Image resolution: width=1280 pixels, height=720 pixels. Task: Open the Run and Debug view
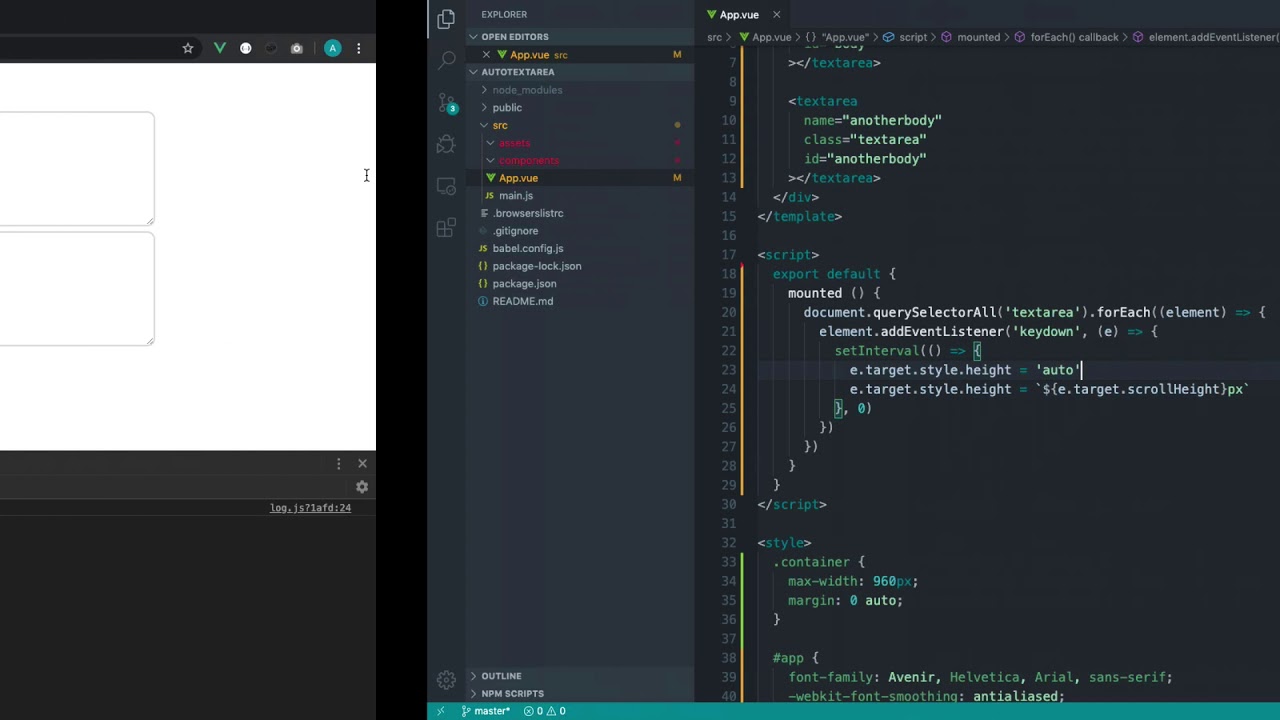[x=446, y=145]
